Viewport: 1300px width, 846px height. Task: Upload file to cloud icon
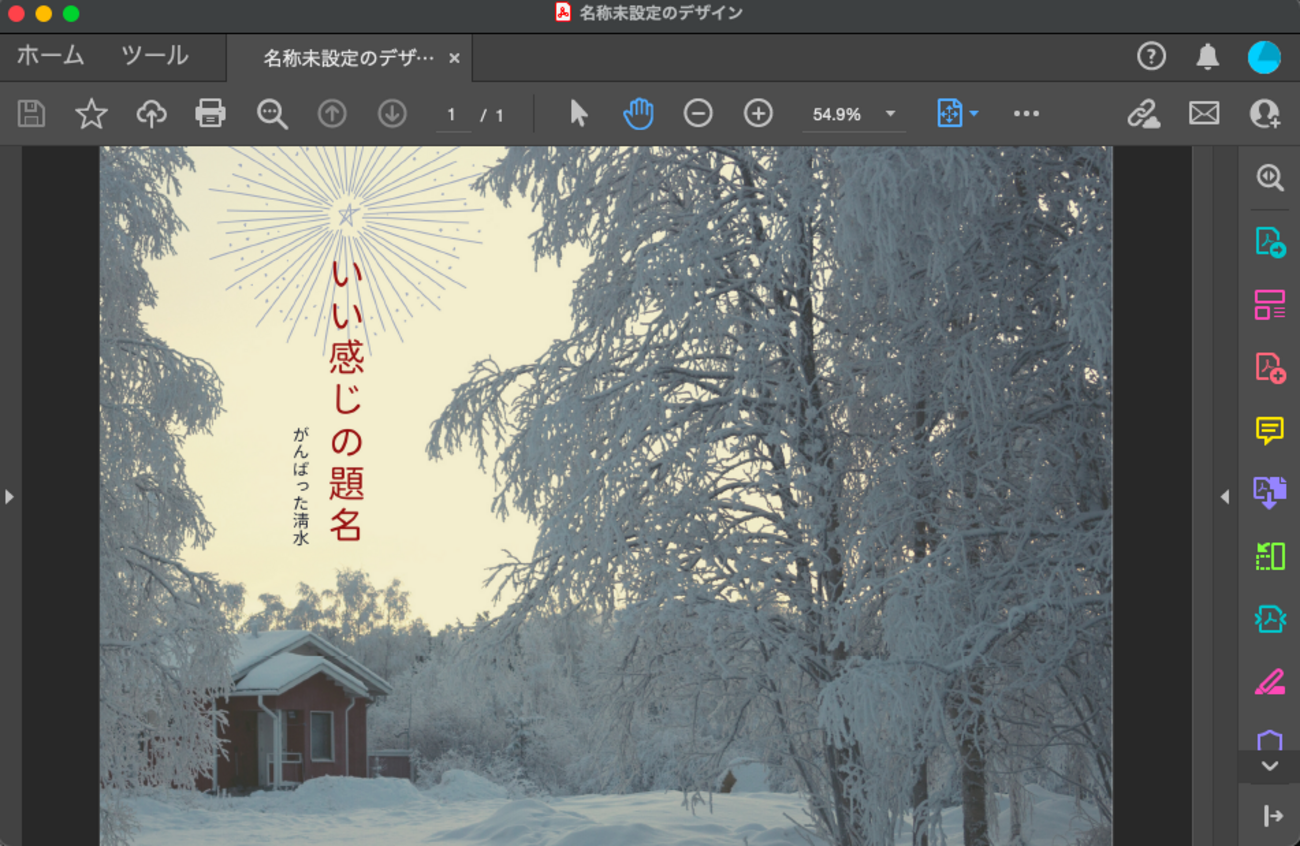pos(151,114)
